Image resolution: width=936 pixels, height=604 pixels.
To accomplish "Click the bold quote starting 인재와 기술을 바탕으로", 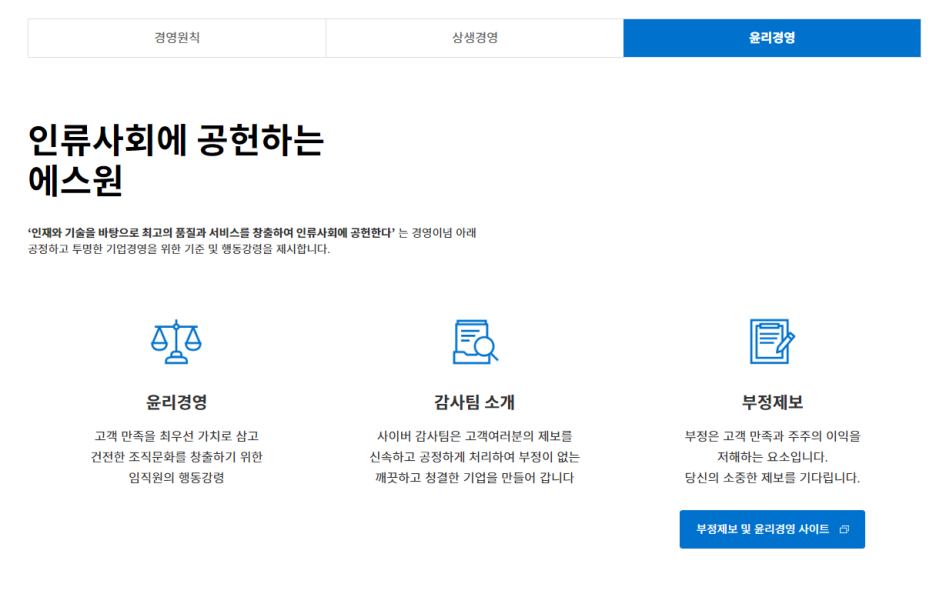I will (211, 233).
